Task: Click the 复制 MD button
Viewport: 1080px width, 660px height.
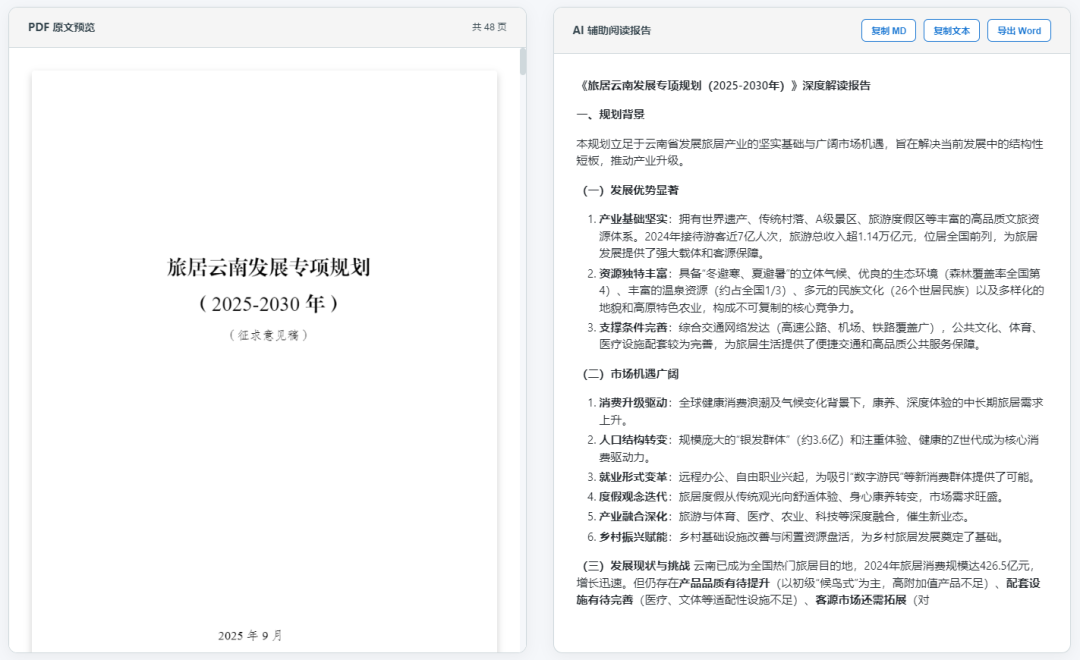Action: point(888,31)
